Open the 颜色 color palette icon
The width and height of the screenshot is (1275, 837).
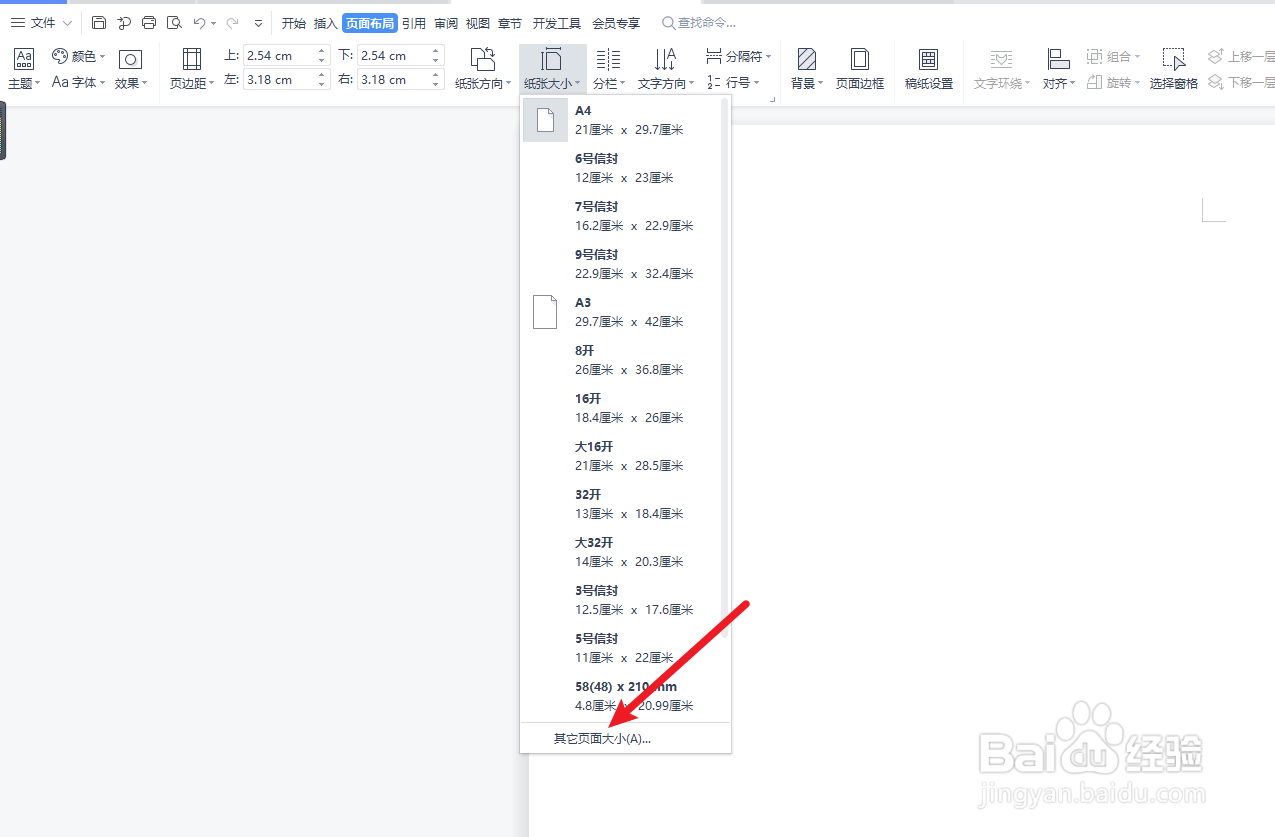tap(60, 57)
